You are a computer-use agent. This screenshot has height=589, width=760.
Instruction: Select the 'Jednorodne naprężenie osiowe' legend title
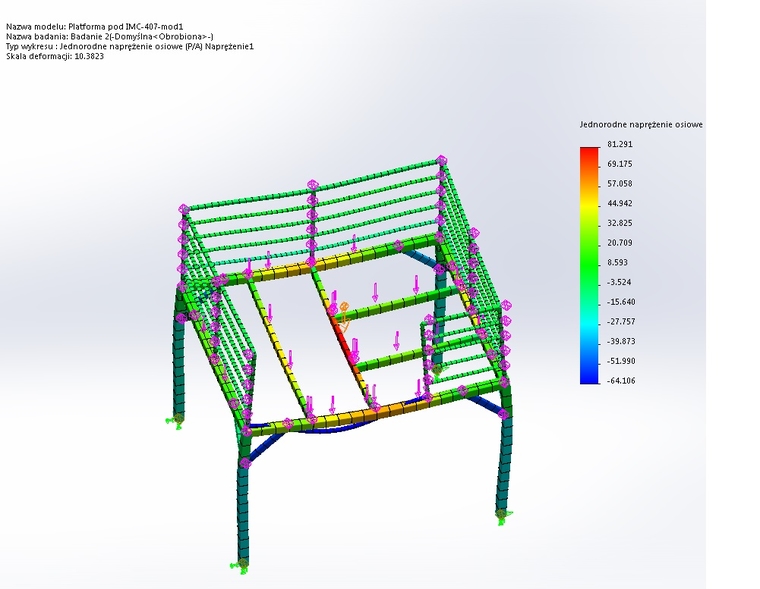(641, 125)
